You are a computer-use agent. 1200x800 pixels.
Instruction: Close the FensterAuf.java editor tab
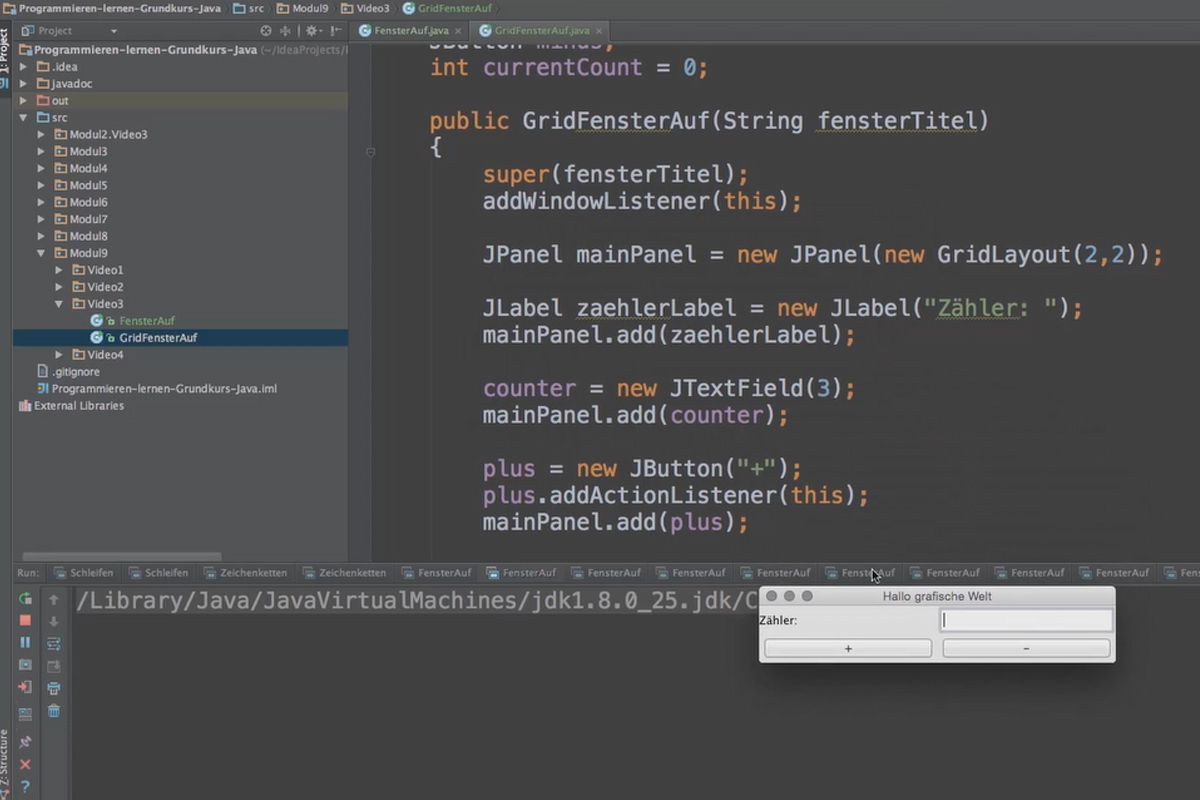(458, 31)
